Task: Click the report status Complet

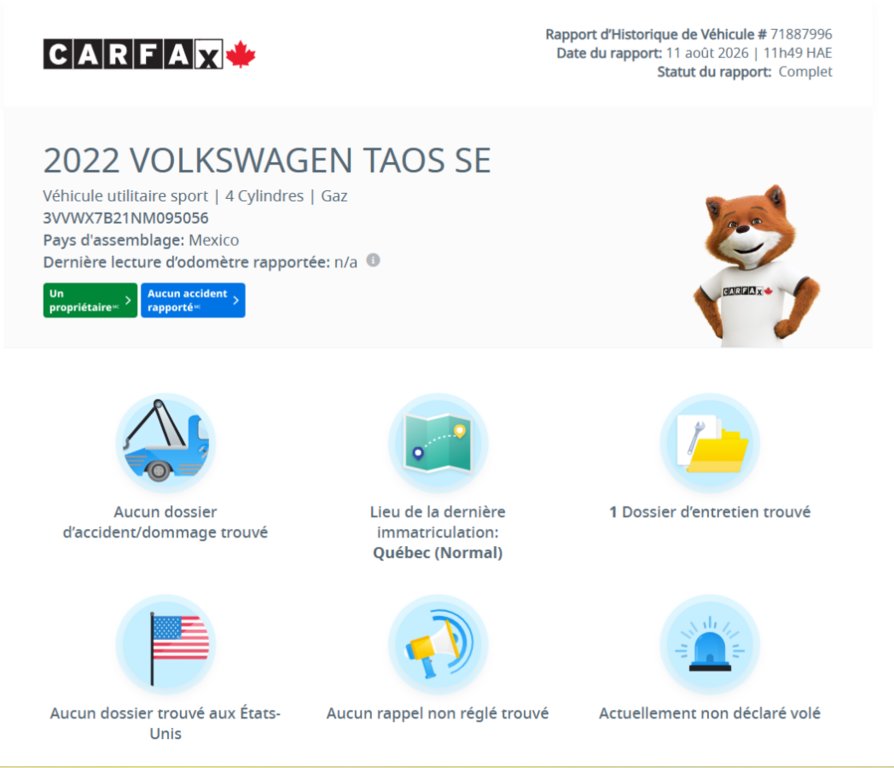Action: [805, 72]
